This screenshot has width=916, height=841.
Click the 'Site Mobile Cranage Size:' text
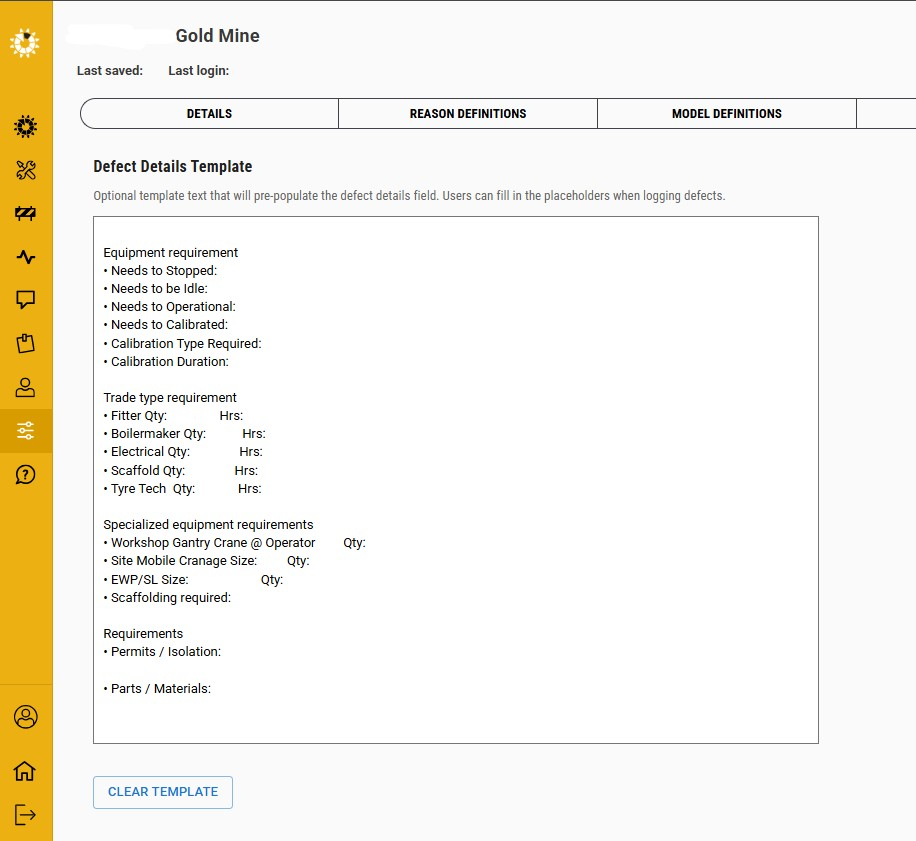click(184, 561)
